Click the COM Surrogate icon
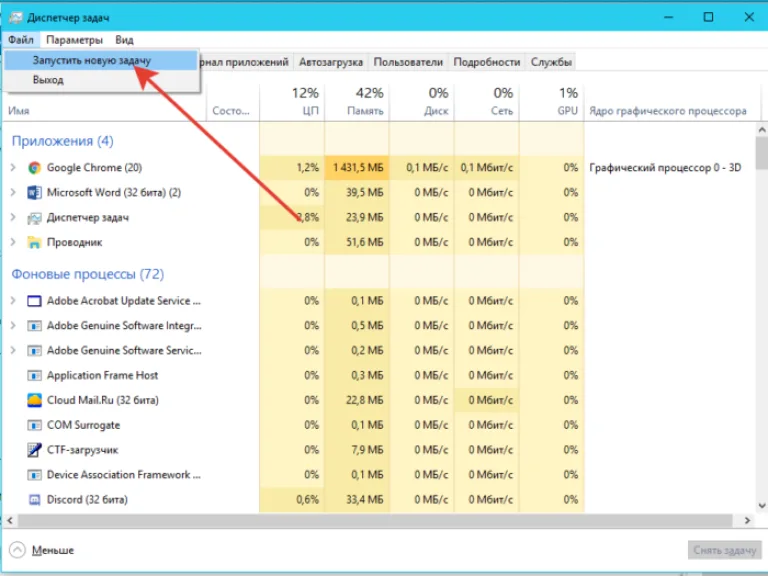768x576 pixels. click(34, 425)
